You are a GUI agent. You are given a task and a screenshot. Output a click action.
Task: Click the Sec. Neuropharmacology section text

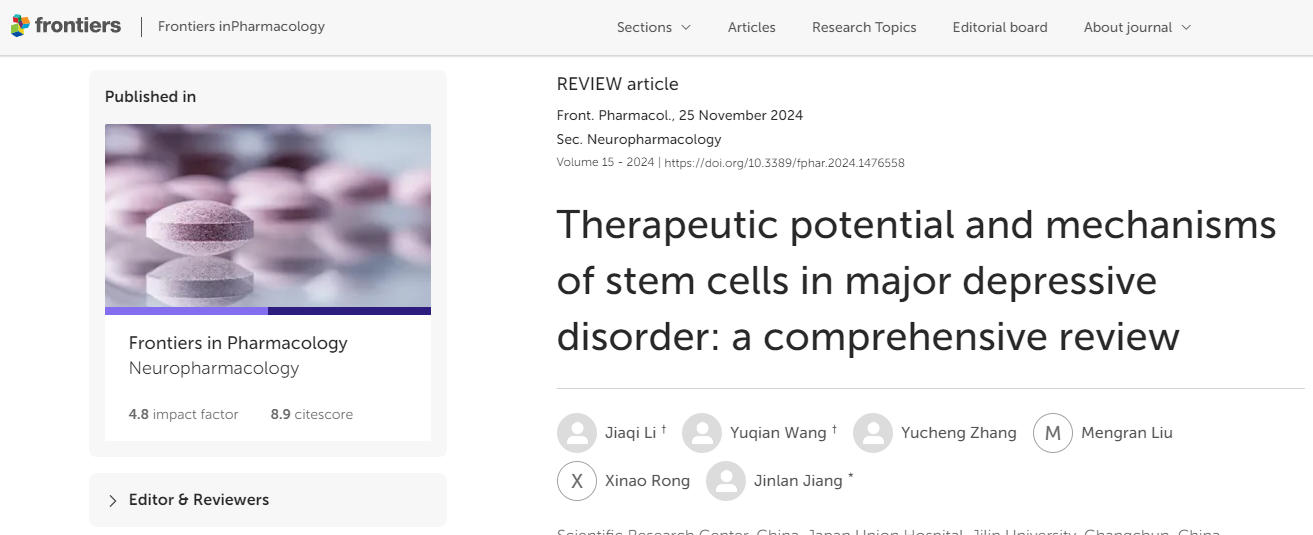[638, 140]
